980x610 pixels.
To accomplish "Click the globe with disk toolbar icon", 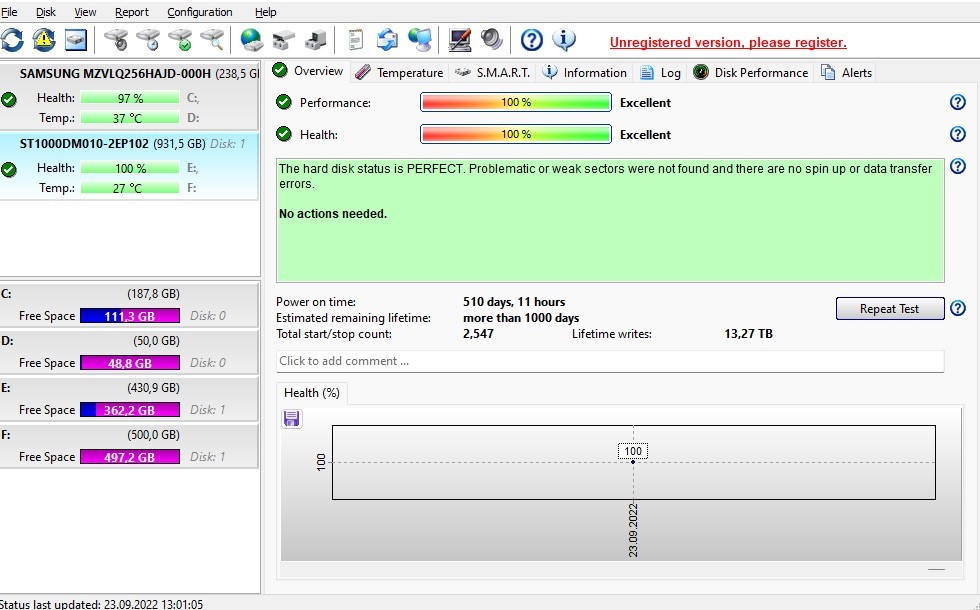I will click(252, 41).
